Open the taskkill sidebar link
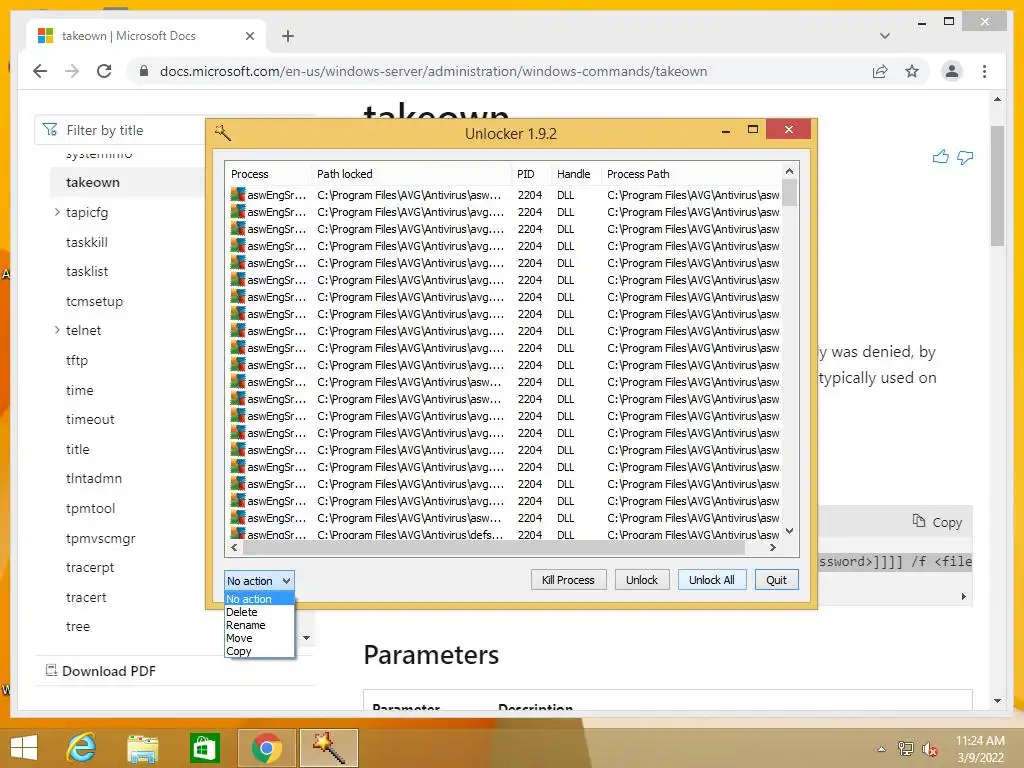The height and width of the screenshot is (768, 1024). click(87, 242)
